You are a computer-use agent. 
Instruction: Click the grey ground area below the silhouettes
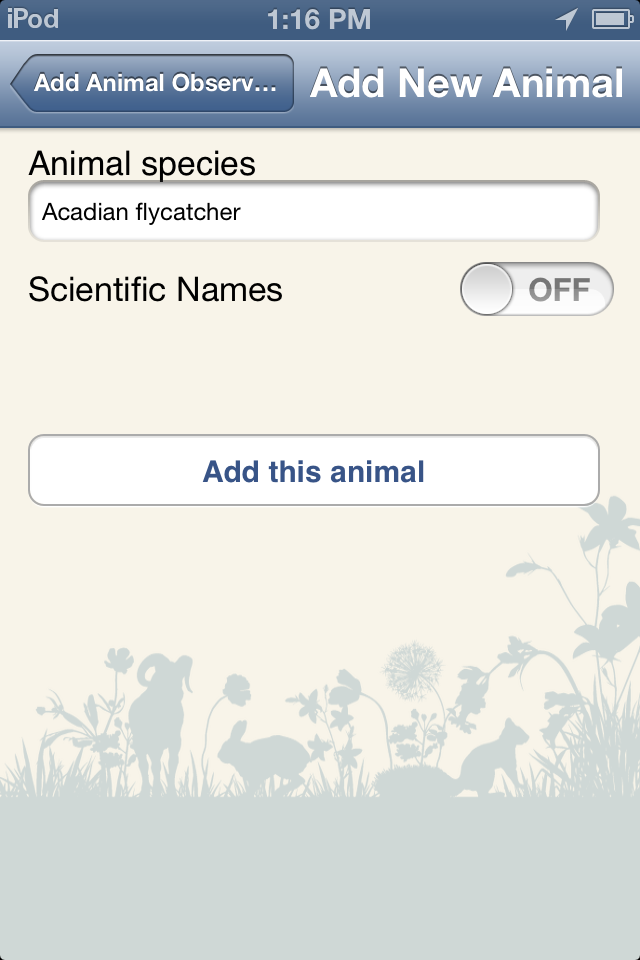point(320,880)
